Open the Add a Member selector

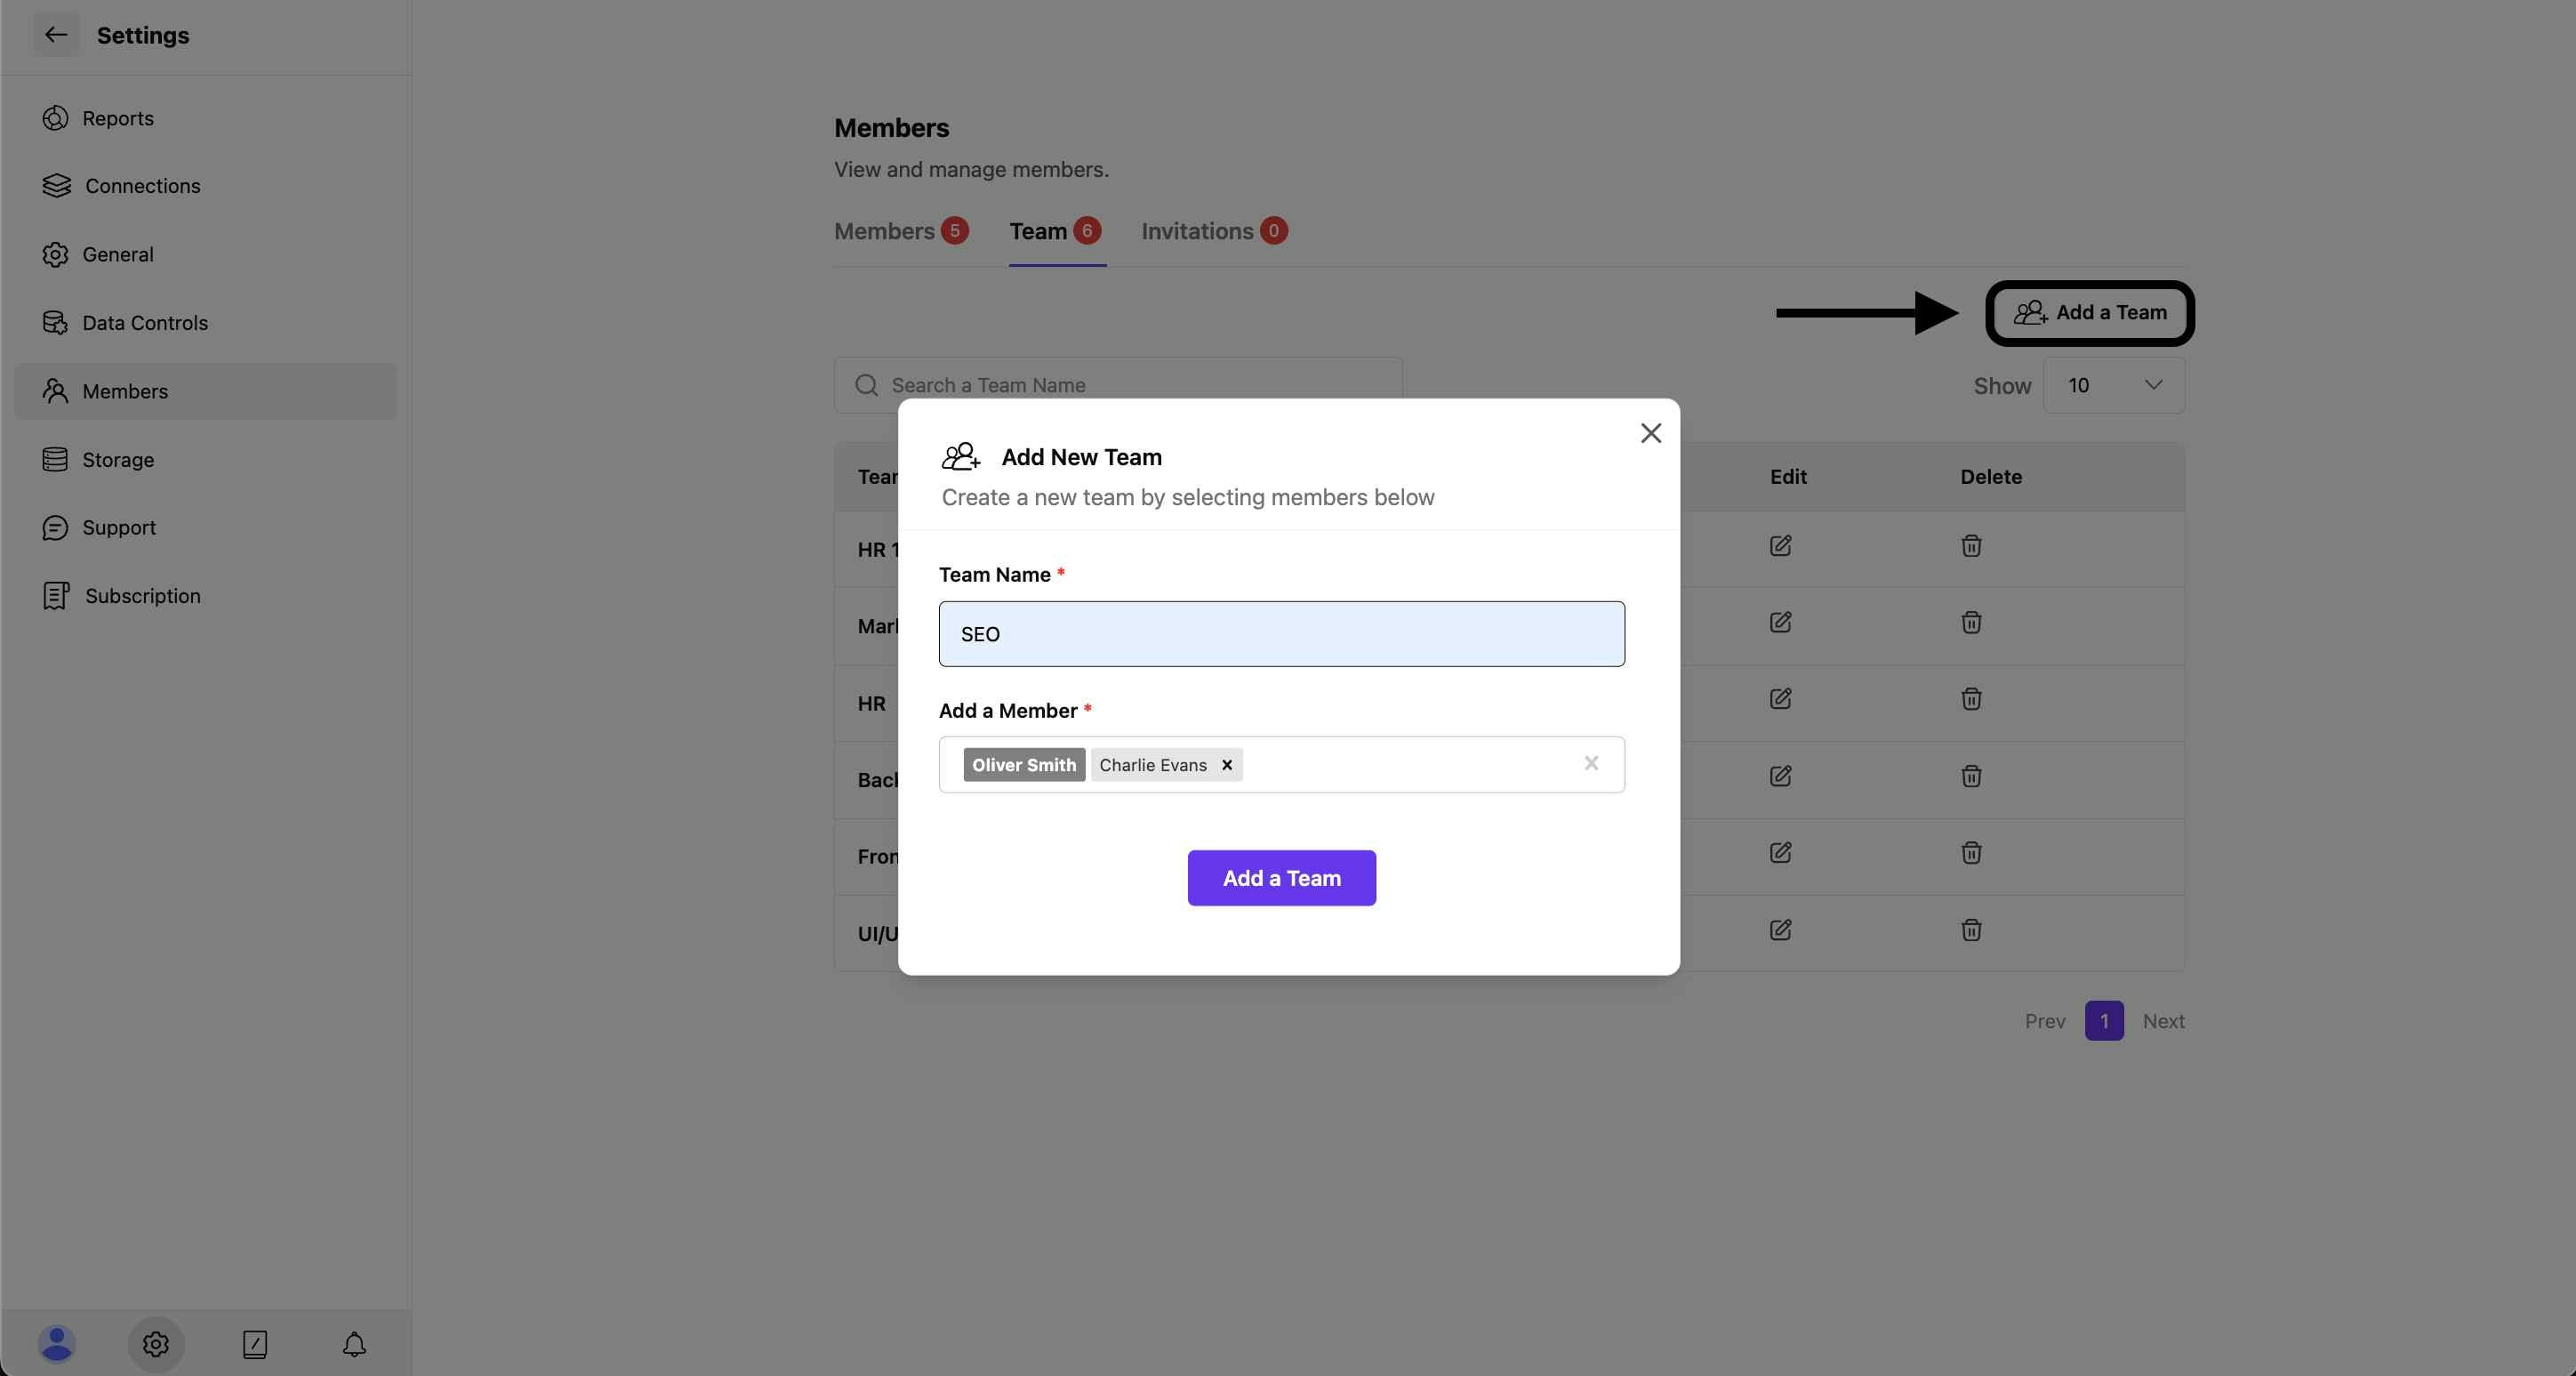coord(1400,765)
